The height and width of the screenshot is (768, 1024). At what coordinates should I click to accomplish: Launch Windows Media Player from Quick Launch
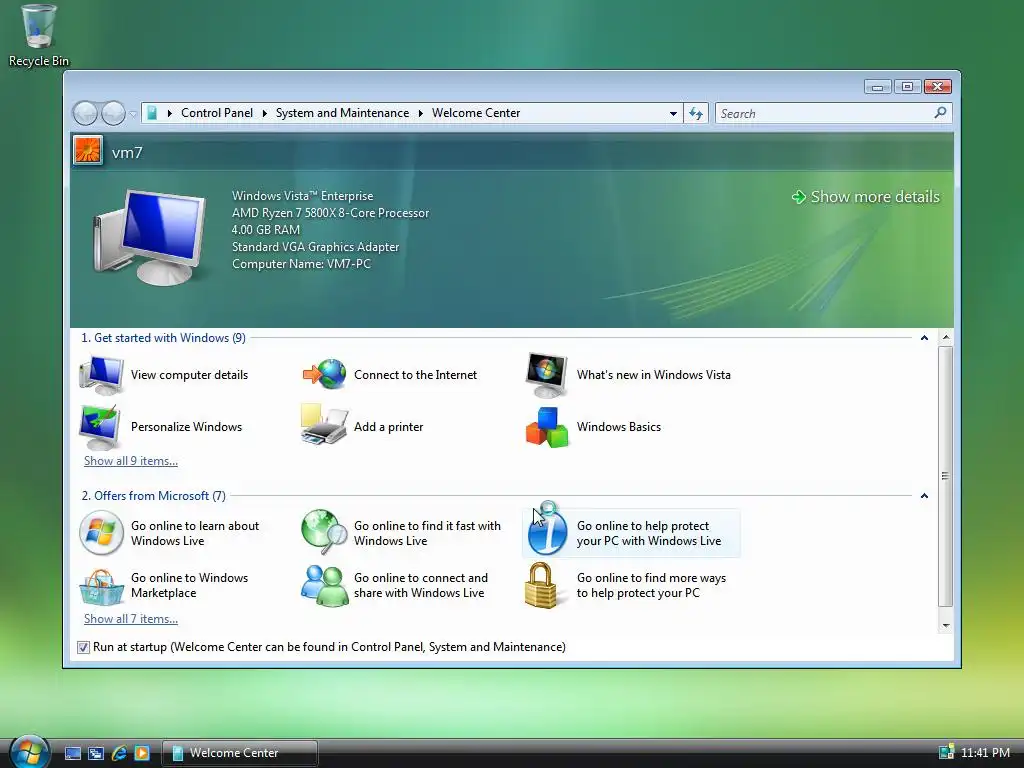pos(142,753)
